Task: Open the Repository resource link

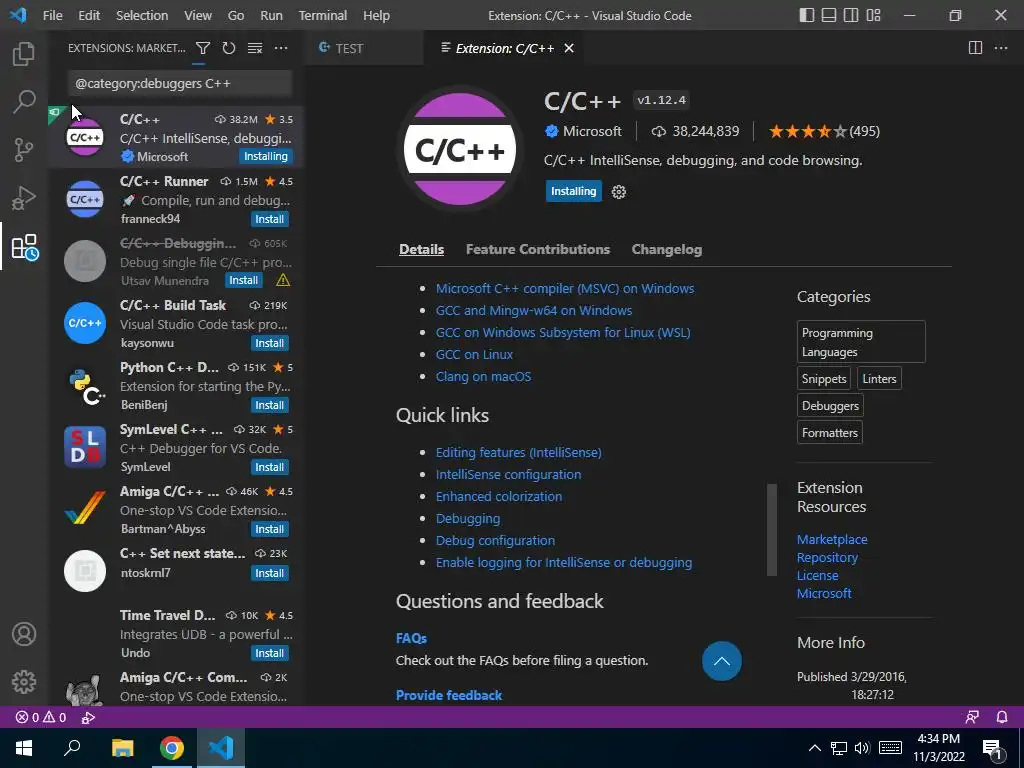Action: coord(827,558)
